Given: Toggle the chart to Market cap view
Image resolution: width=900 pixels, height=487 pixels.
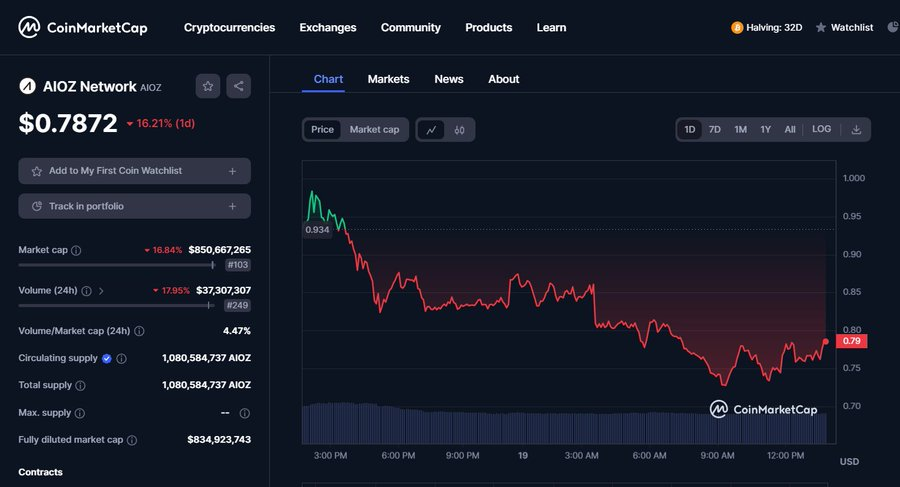Looking at the screenshot, I should tap(374, 130).
